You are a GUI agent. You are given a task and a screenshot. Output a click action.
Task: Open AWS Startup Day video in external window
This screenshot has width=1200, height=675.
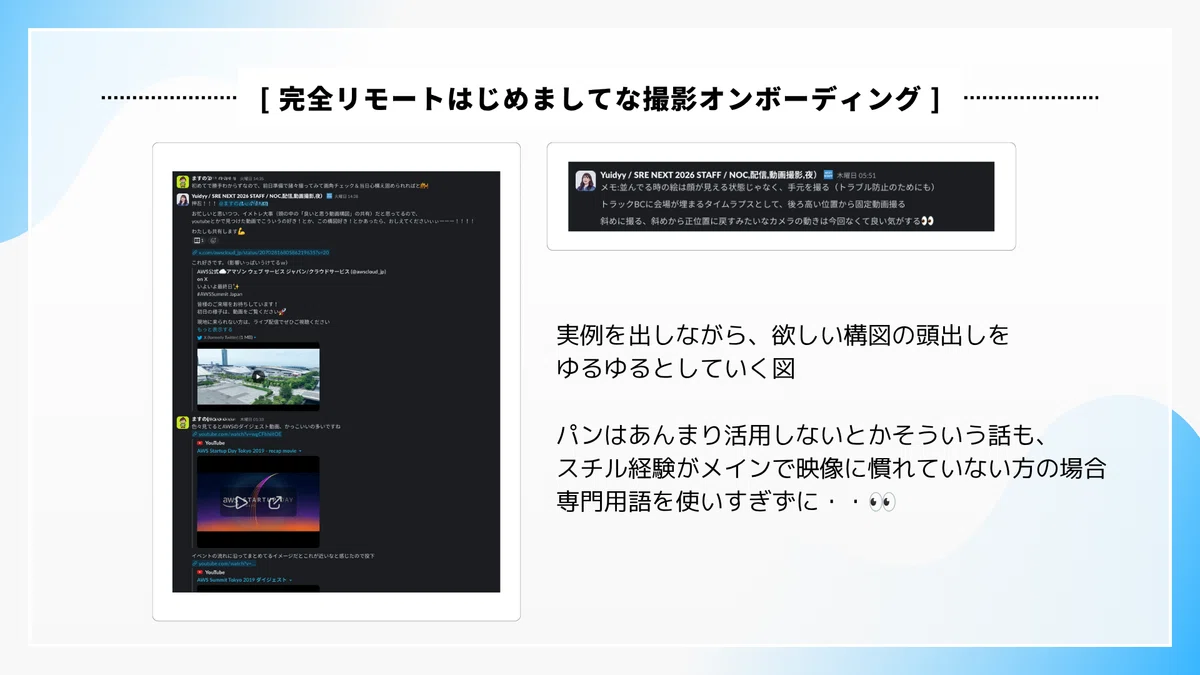point(275,503)
